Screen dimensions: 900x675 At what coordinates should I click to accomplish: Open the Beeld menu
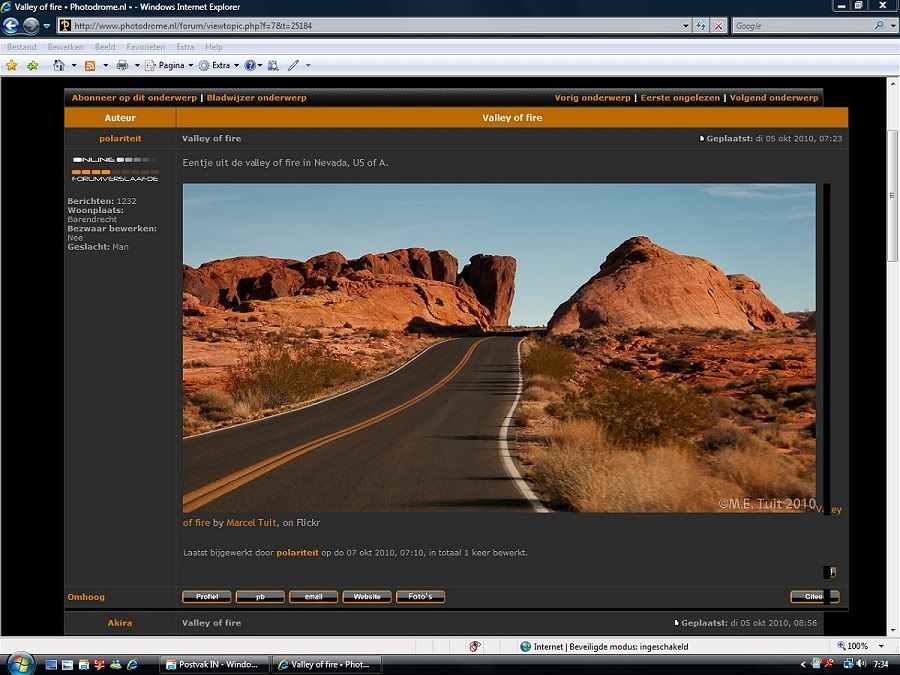click(105, 47)
